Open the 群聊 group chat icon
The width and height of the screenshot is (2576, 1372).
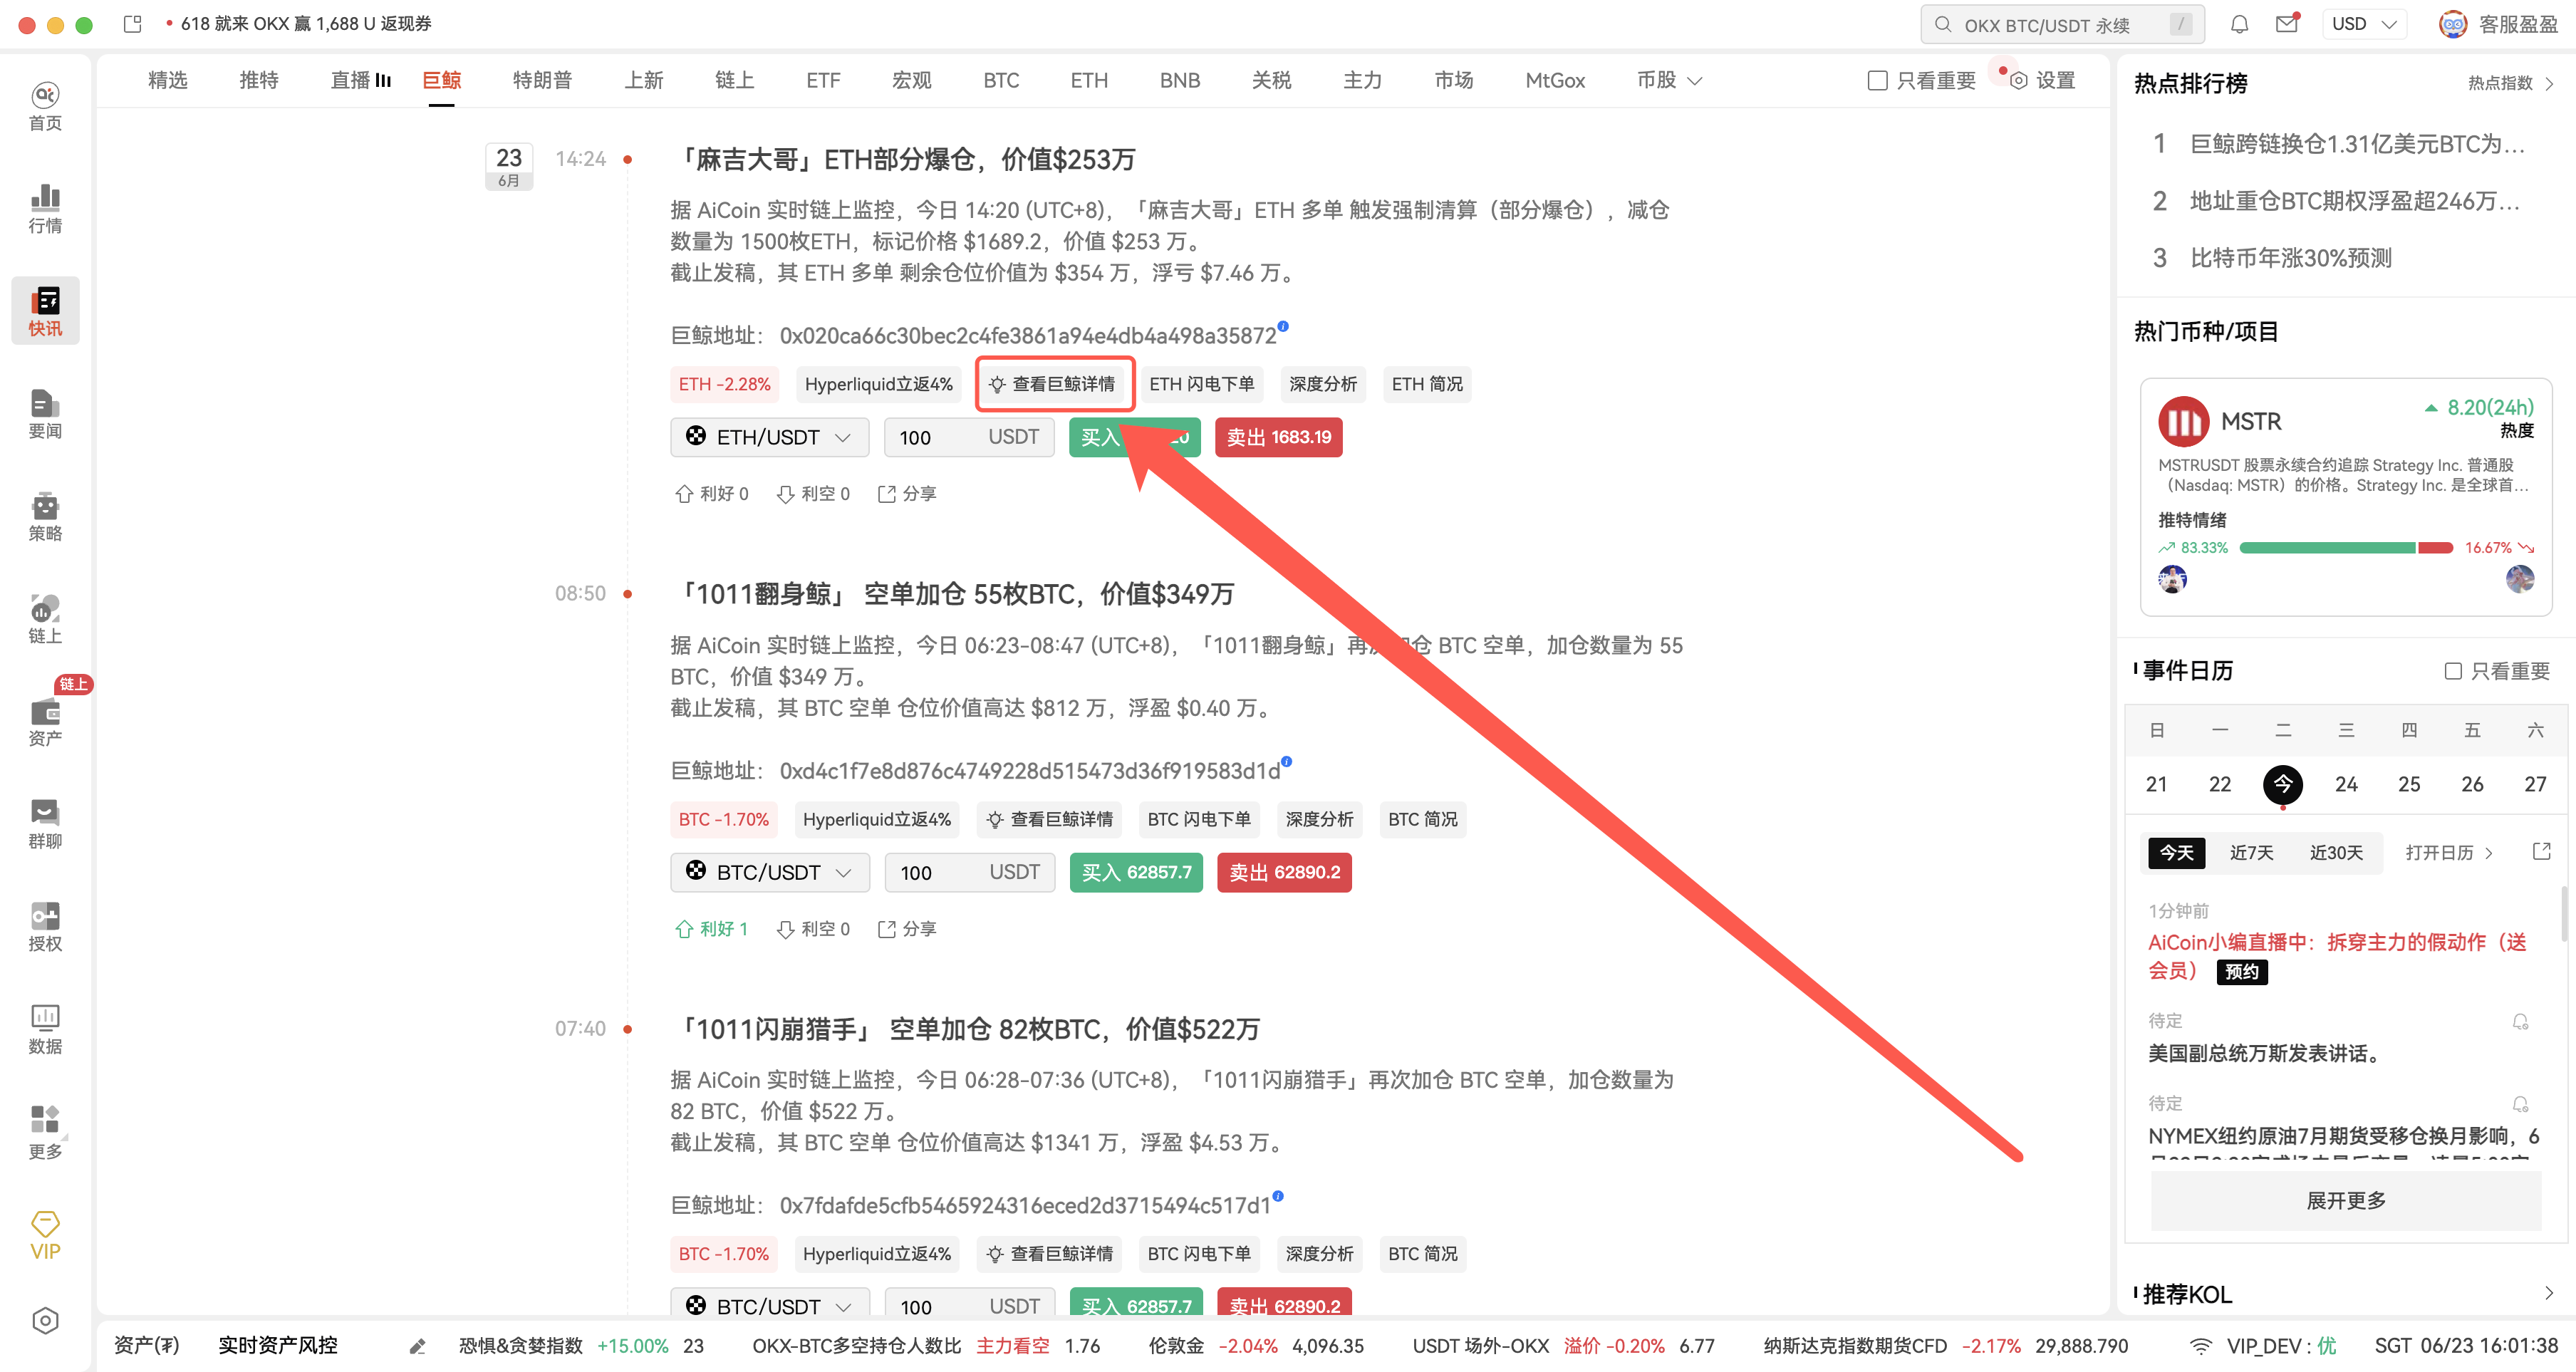[45, 825]
